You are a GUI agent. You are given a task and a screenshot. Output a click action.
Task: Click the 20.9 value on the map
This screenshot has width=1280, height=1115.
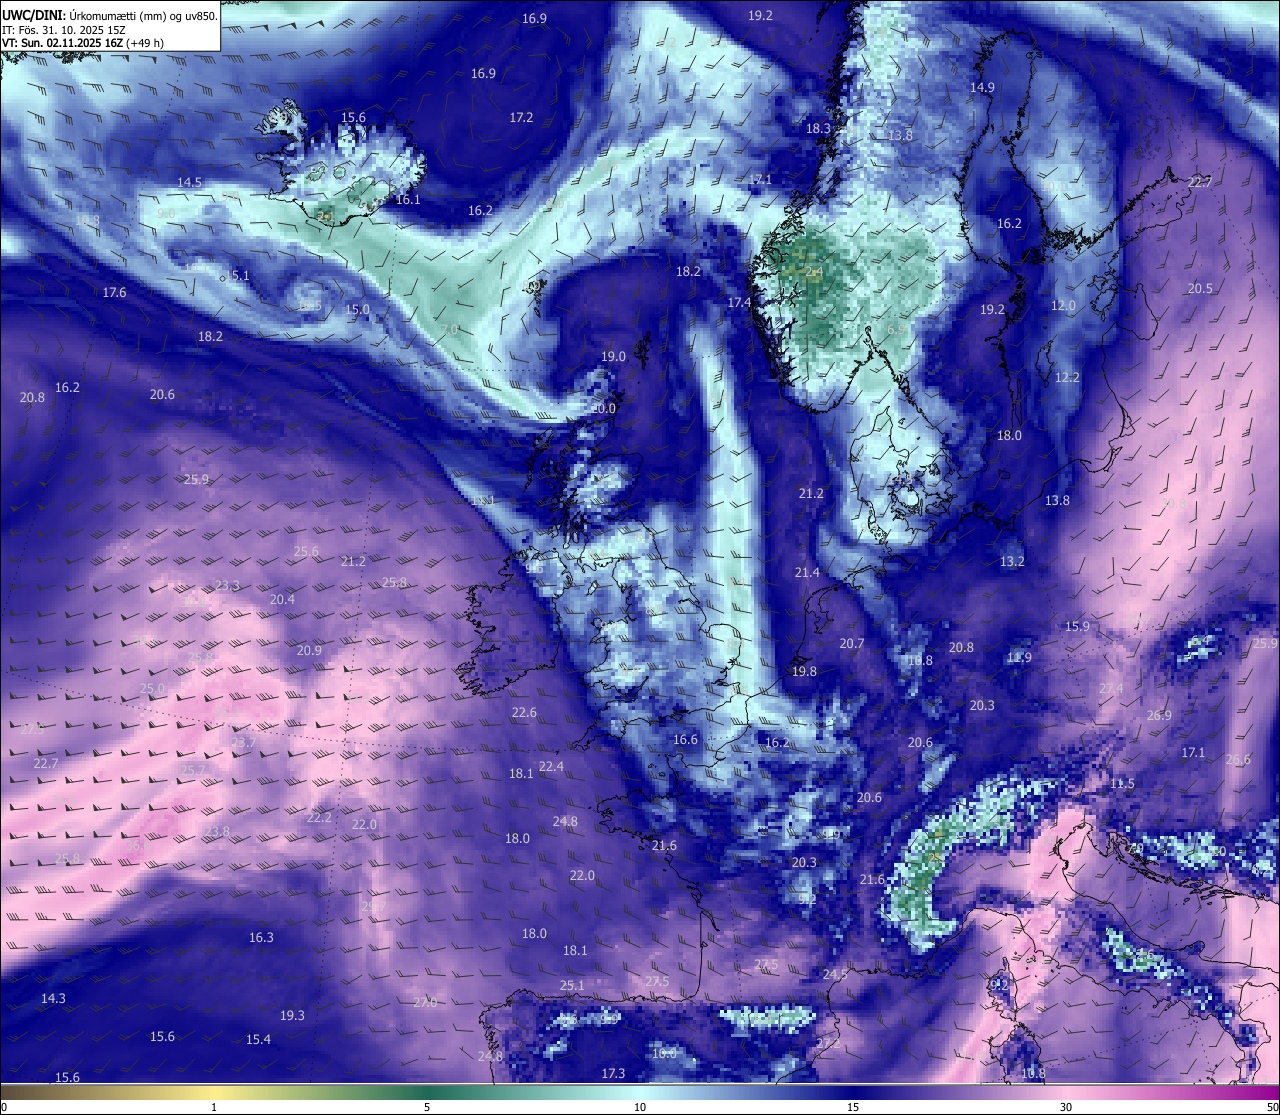point(309,650)
